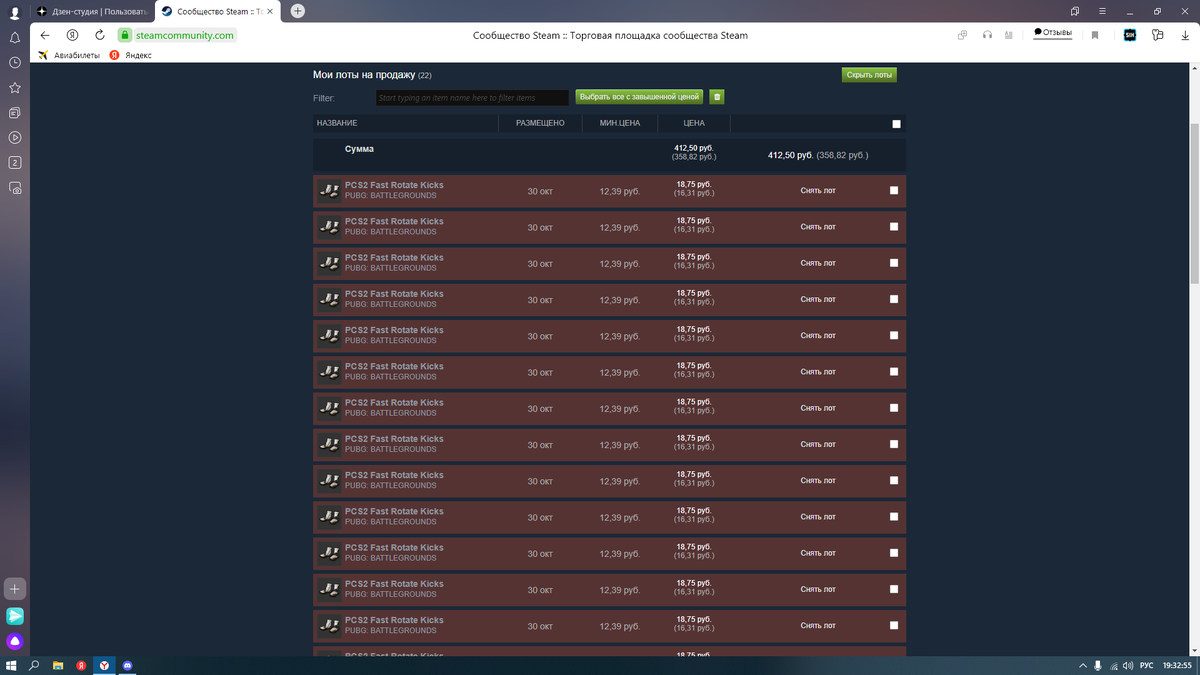The width and height of the screenshot is (1200, 675).
Task: Focus the Filter item name field
Action: click(472, 98)
